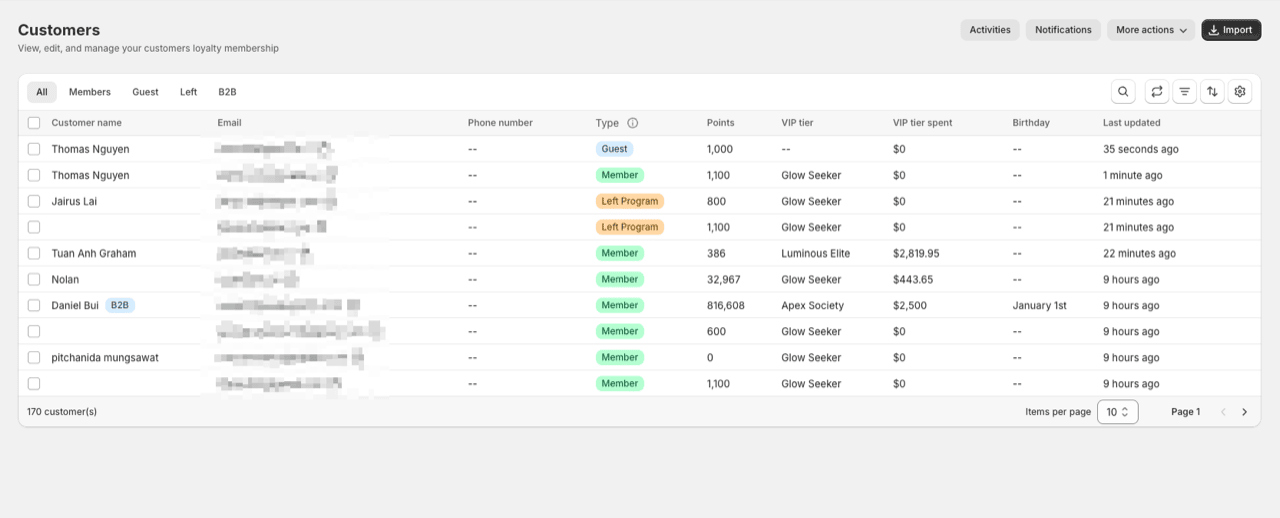The image size is (1280, 518).
Task: Click the January 1st birthday cell
Action: click(x=1040, y=305)
